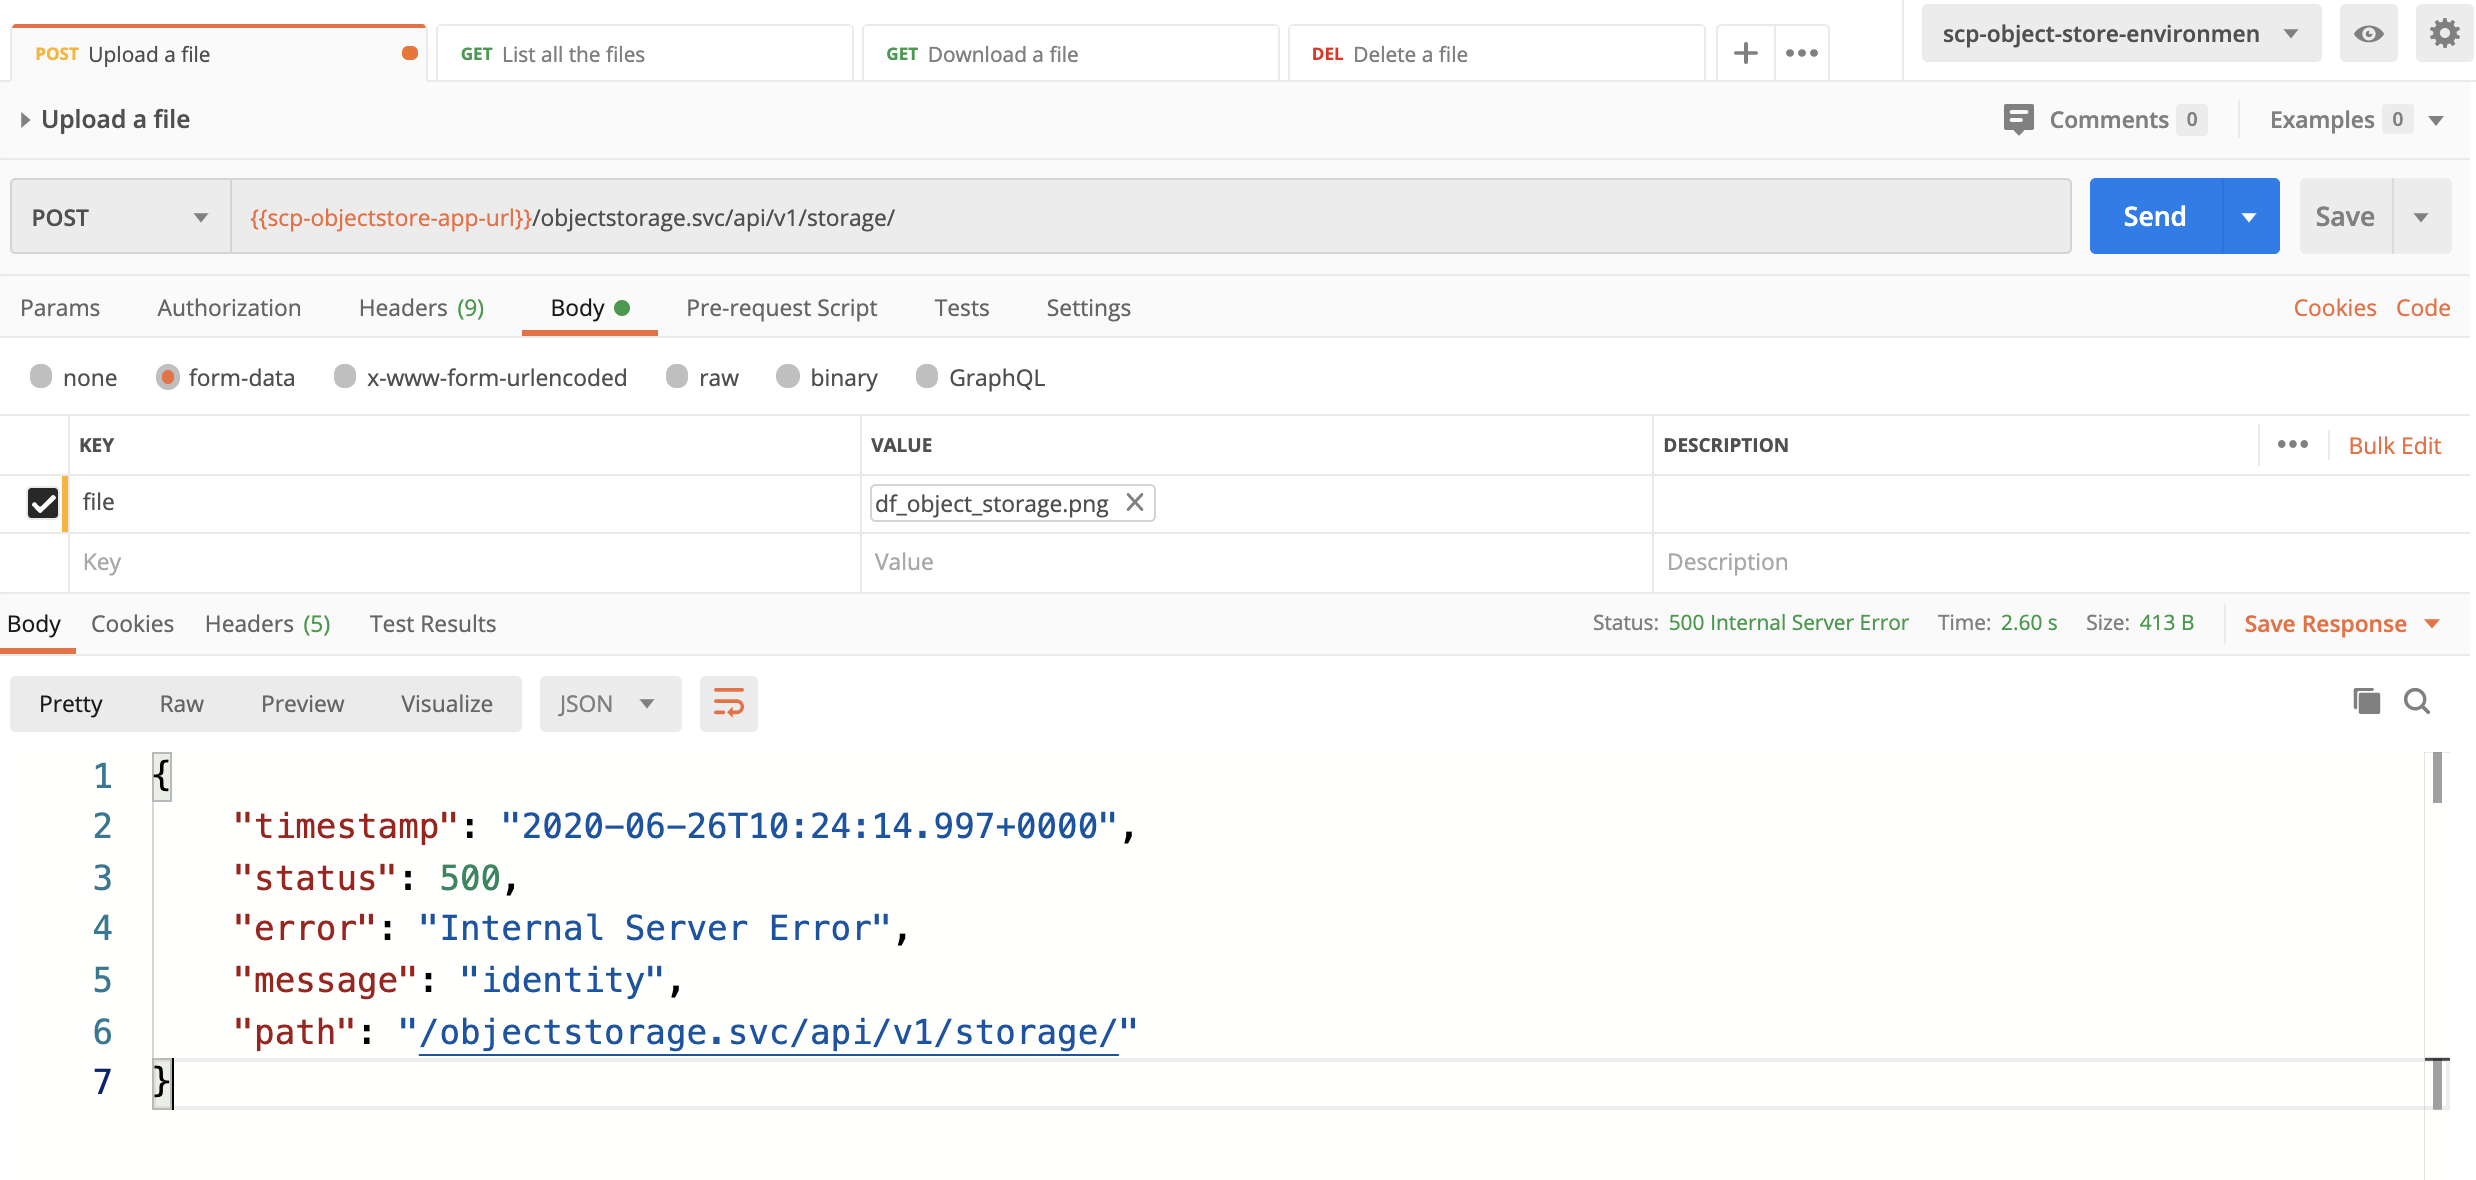Select the binary body type option
2476x1180 pixels.
click(x=788, y=377)
